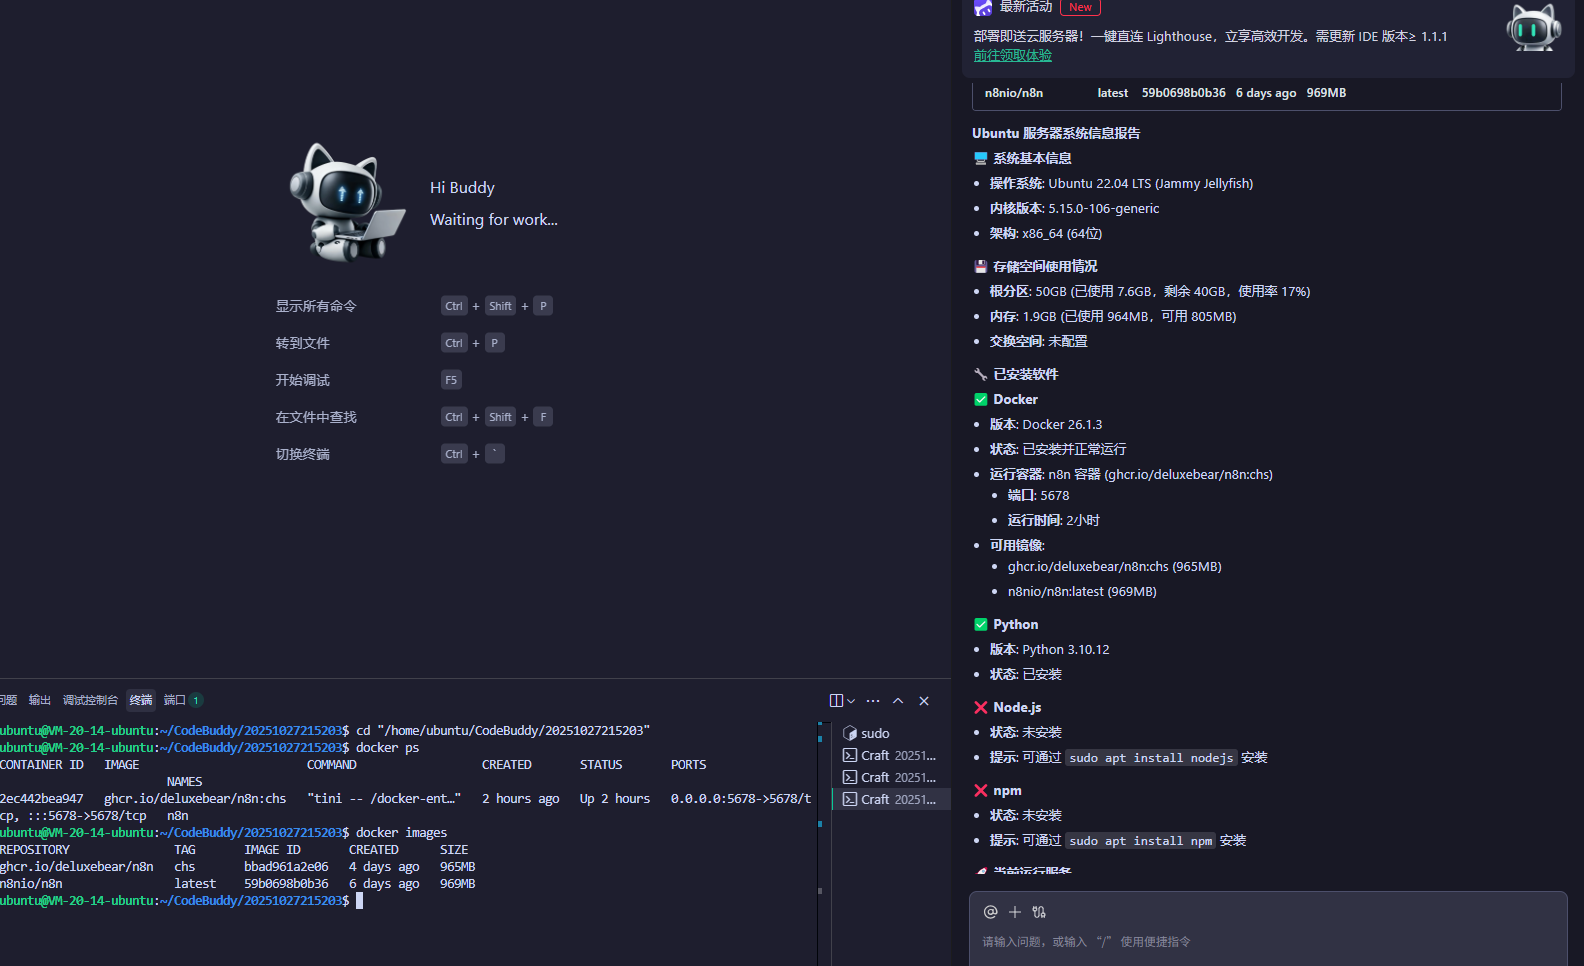Click the 端口: 5678 line in chat
This screenshot has width=1584, height=966.
[x=1038, y=496]
